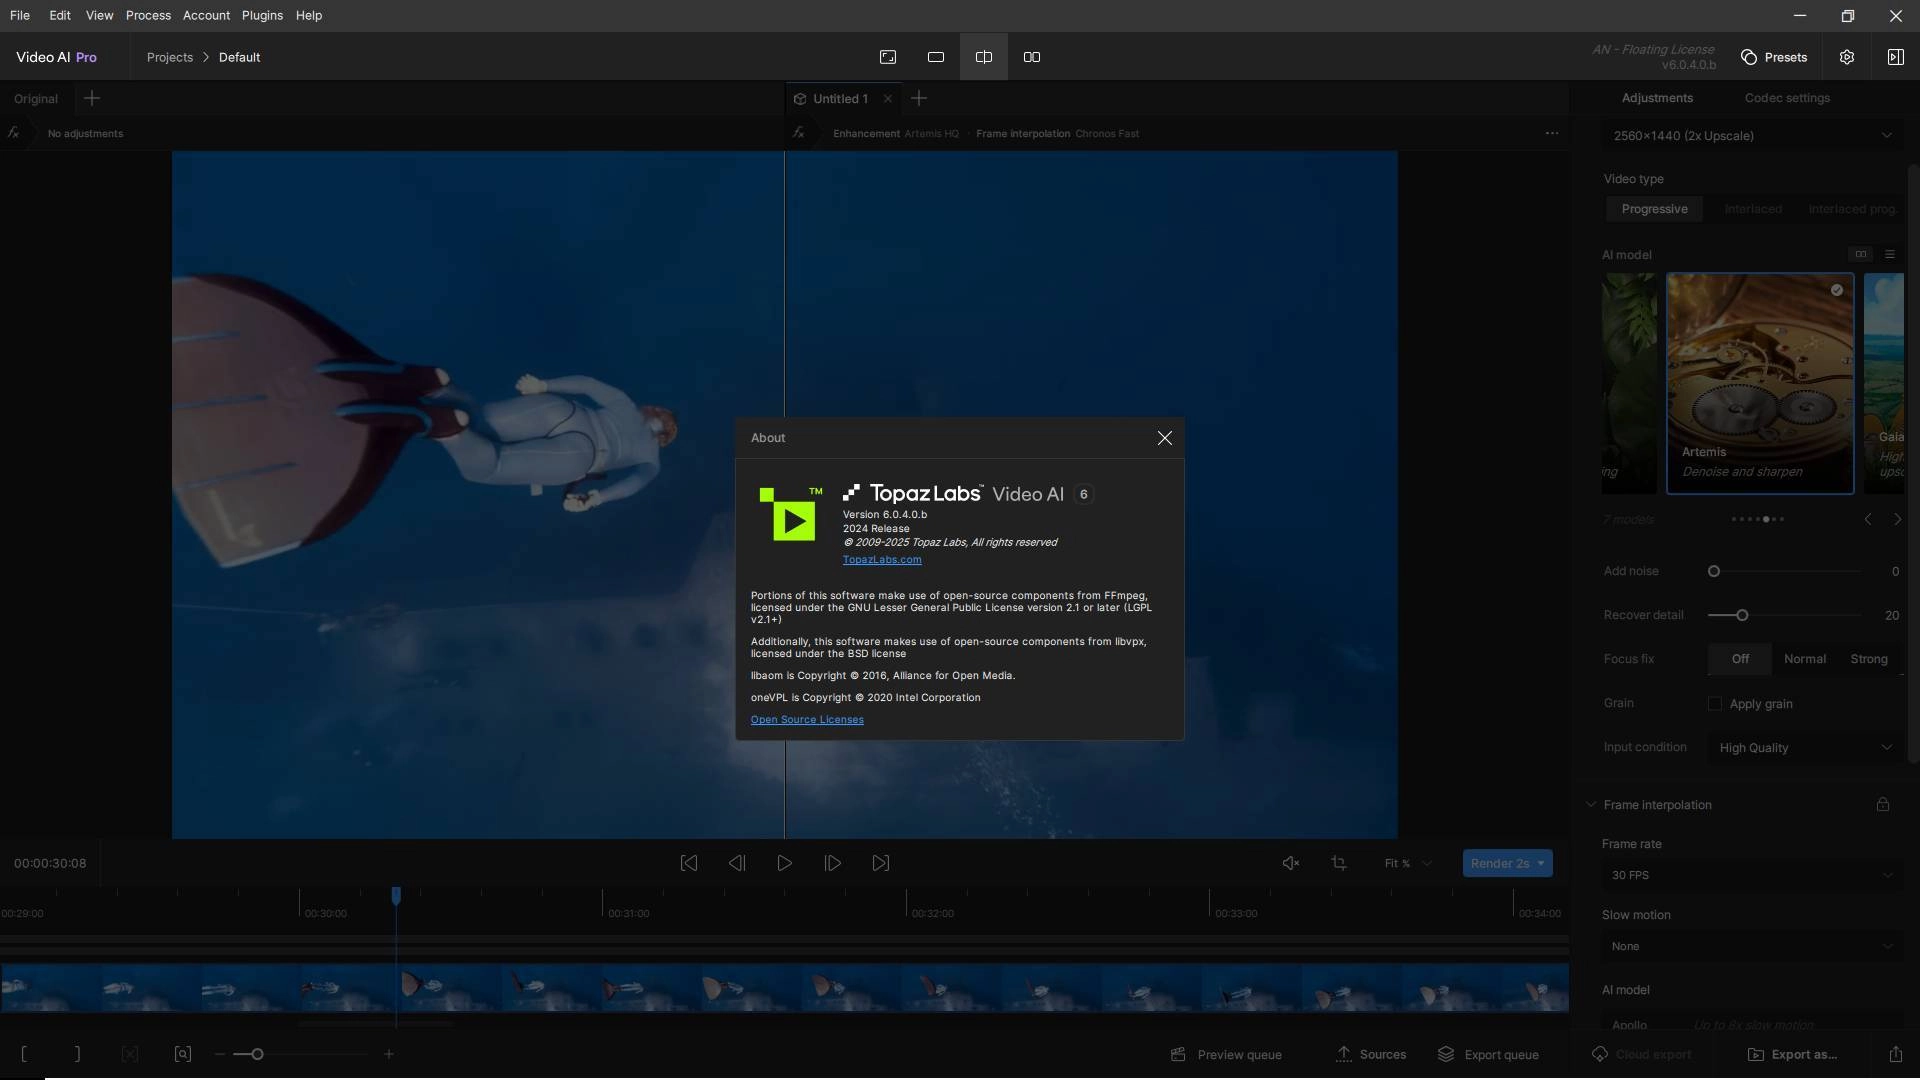
Task: Select split view layout icon
Action: (x=984, y=57)
